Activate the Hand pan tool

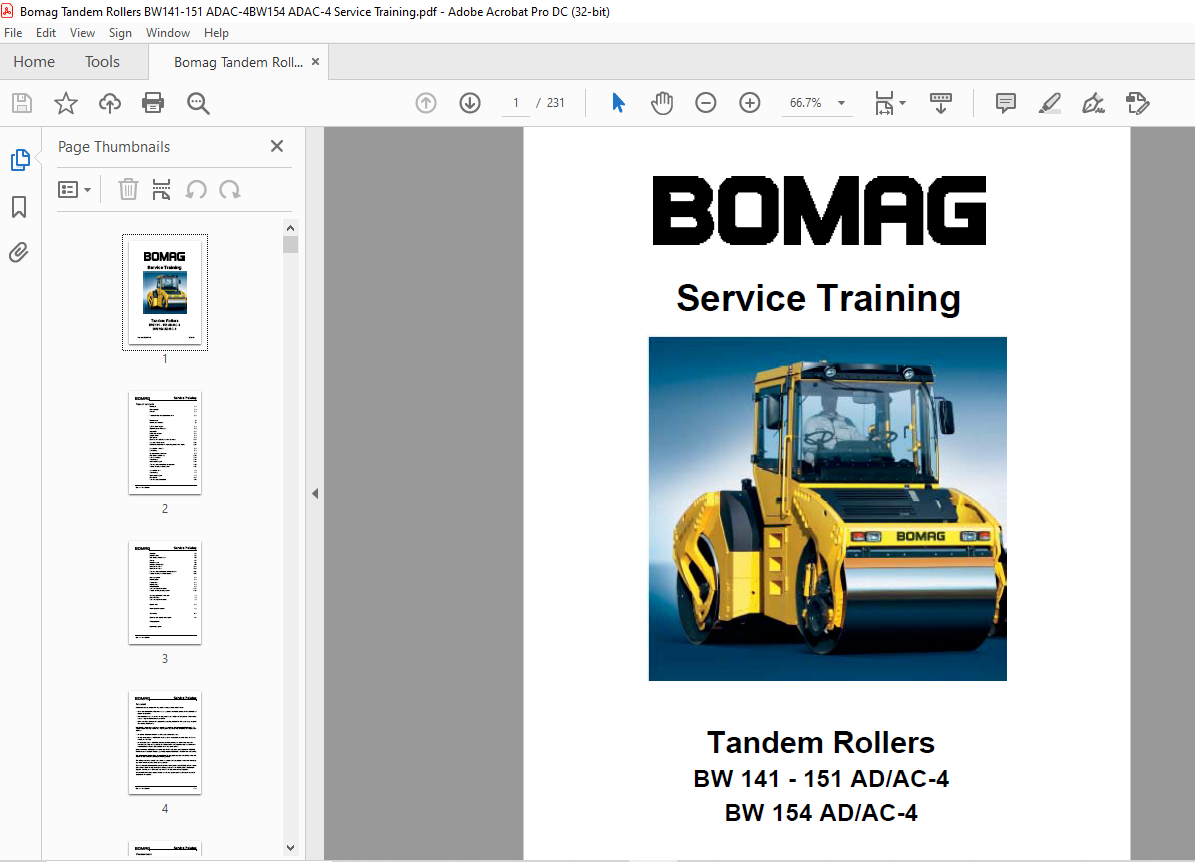[x=662, y=103]
